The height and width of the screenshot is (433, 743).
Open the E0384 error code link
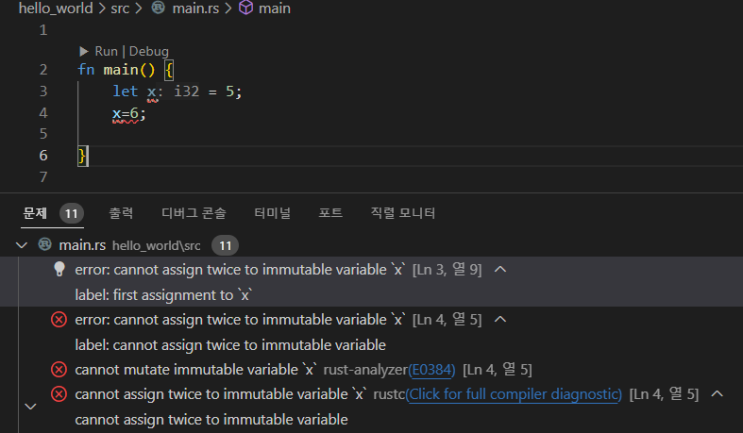[x=432, y=370]
